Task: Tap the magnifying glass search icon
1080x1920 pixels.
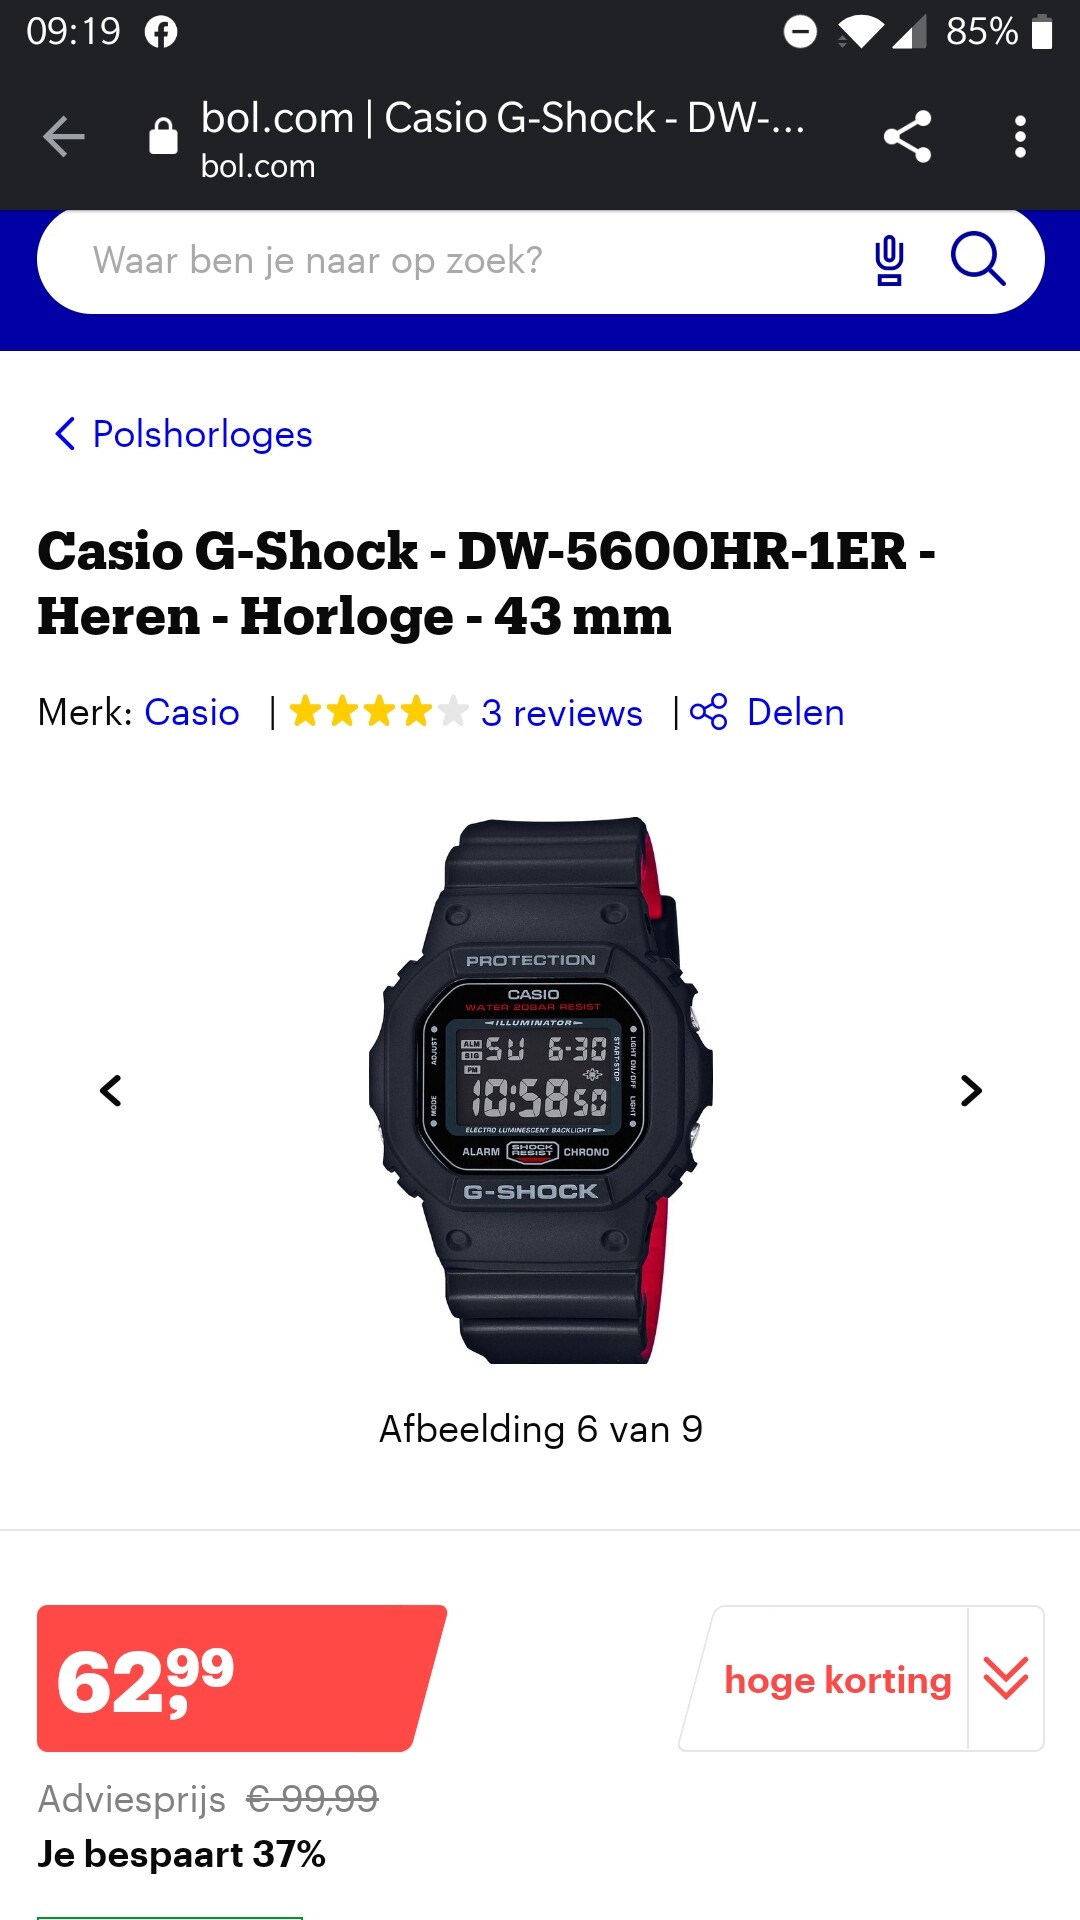Action: (977, 260)
